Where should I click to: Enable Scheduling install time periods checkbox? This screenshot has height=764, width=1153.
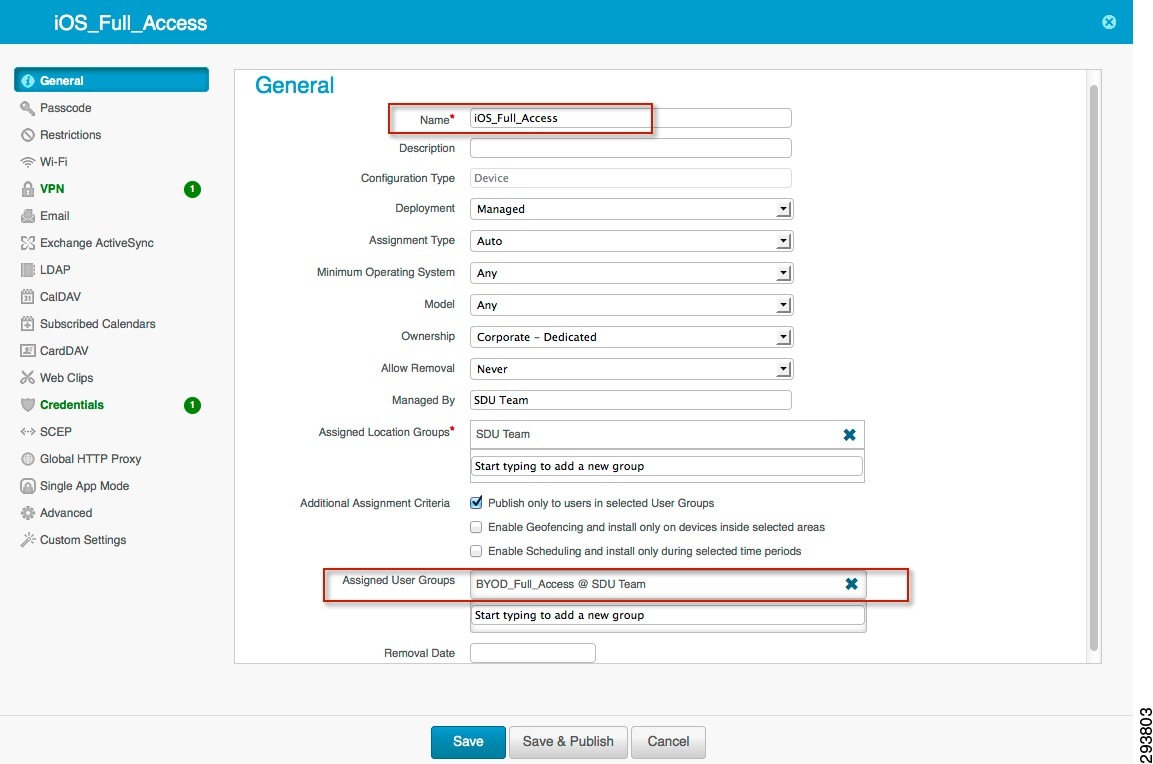(x=476, y=551)
